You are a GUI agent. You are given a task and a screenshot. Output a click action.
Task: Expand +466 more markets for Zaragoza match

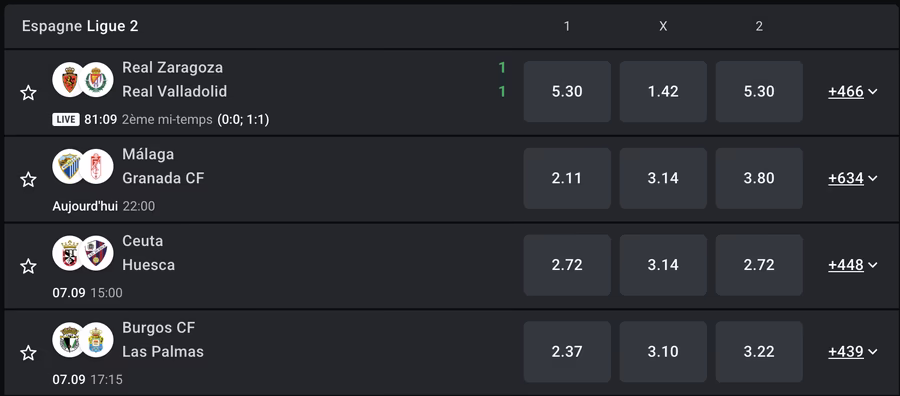853,92
